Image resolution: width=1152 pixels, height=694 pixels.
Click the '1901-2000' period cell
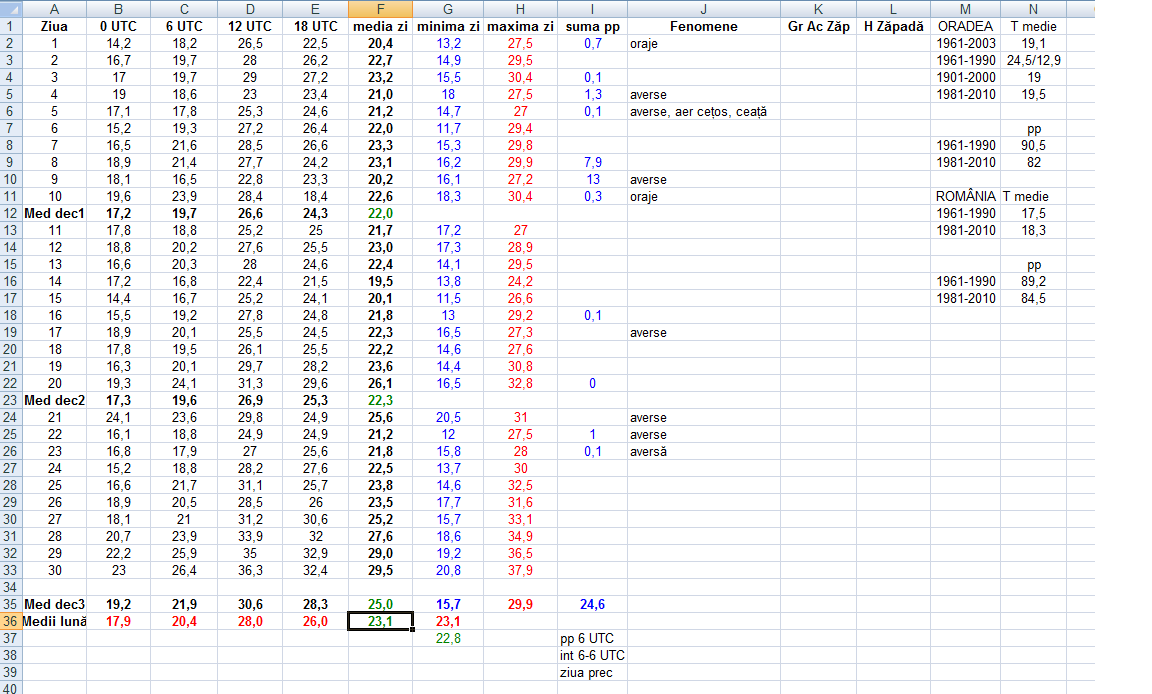point(965,77)
